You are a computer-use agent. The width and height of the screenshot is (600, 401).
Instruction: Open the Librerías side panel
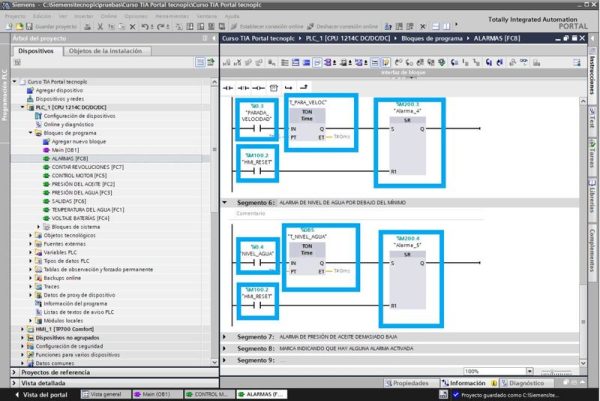[592, 200]
